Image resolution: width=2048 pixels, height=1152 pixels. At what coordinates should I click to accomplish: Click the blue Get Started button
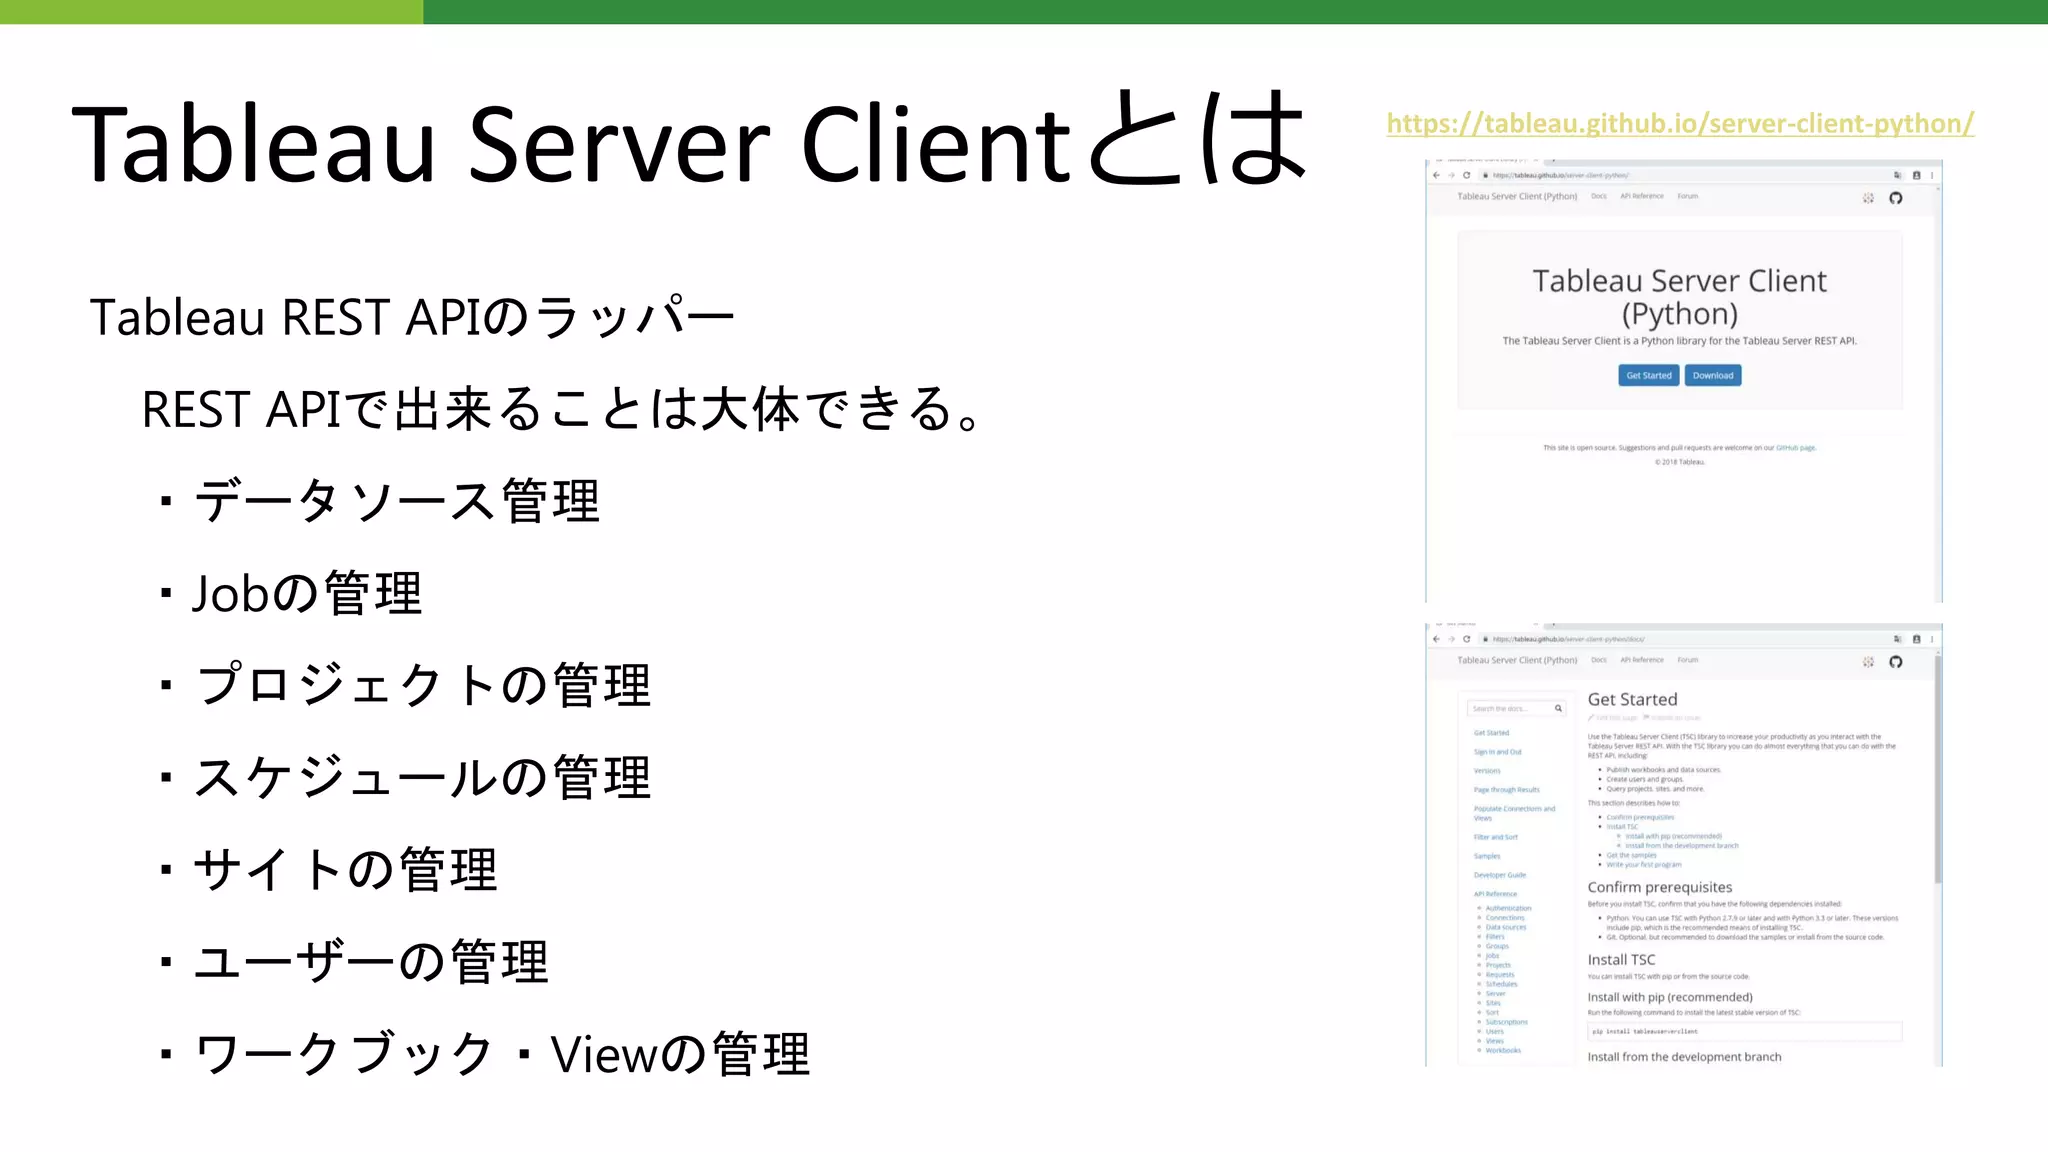pos(1649,376)
